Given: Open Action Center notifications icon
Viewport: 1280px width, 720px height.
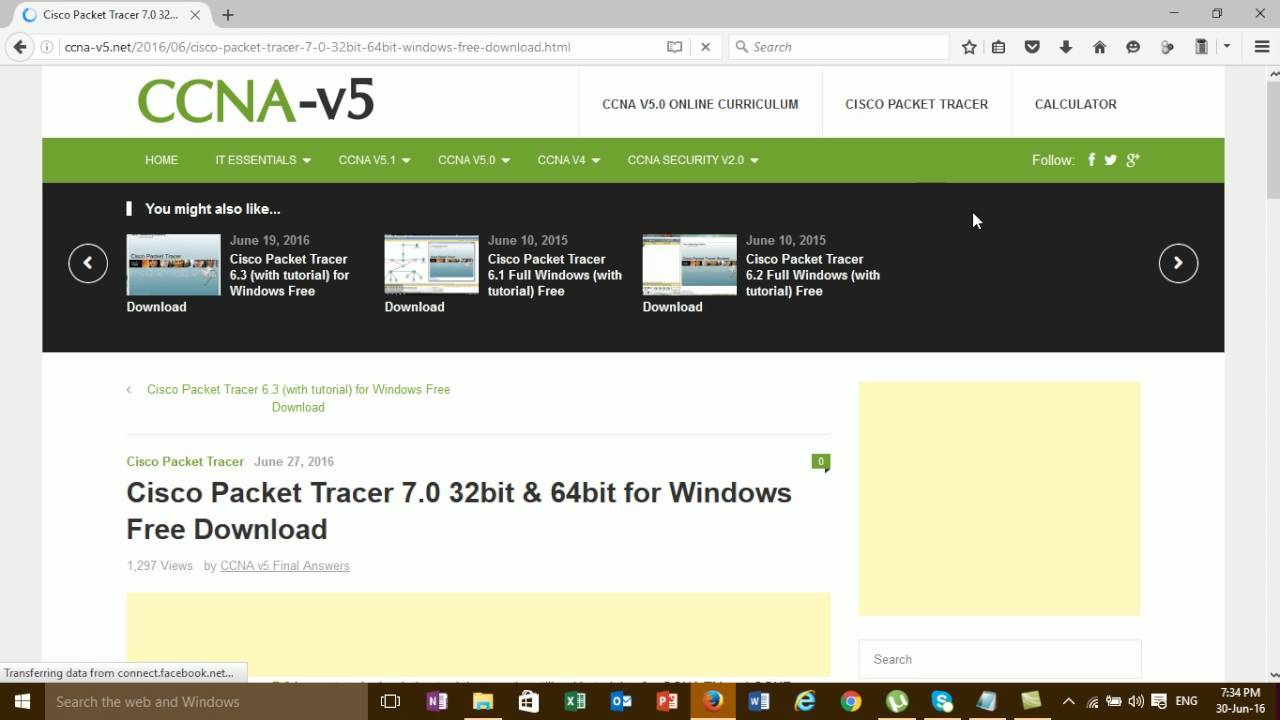Looking at the screenshot, I should tap(1159, 701).
